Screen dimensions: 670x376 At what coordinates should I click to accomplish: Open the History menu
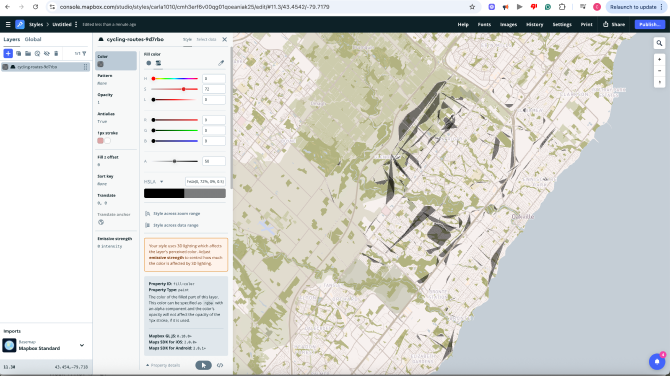(535, 24)
